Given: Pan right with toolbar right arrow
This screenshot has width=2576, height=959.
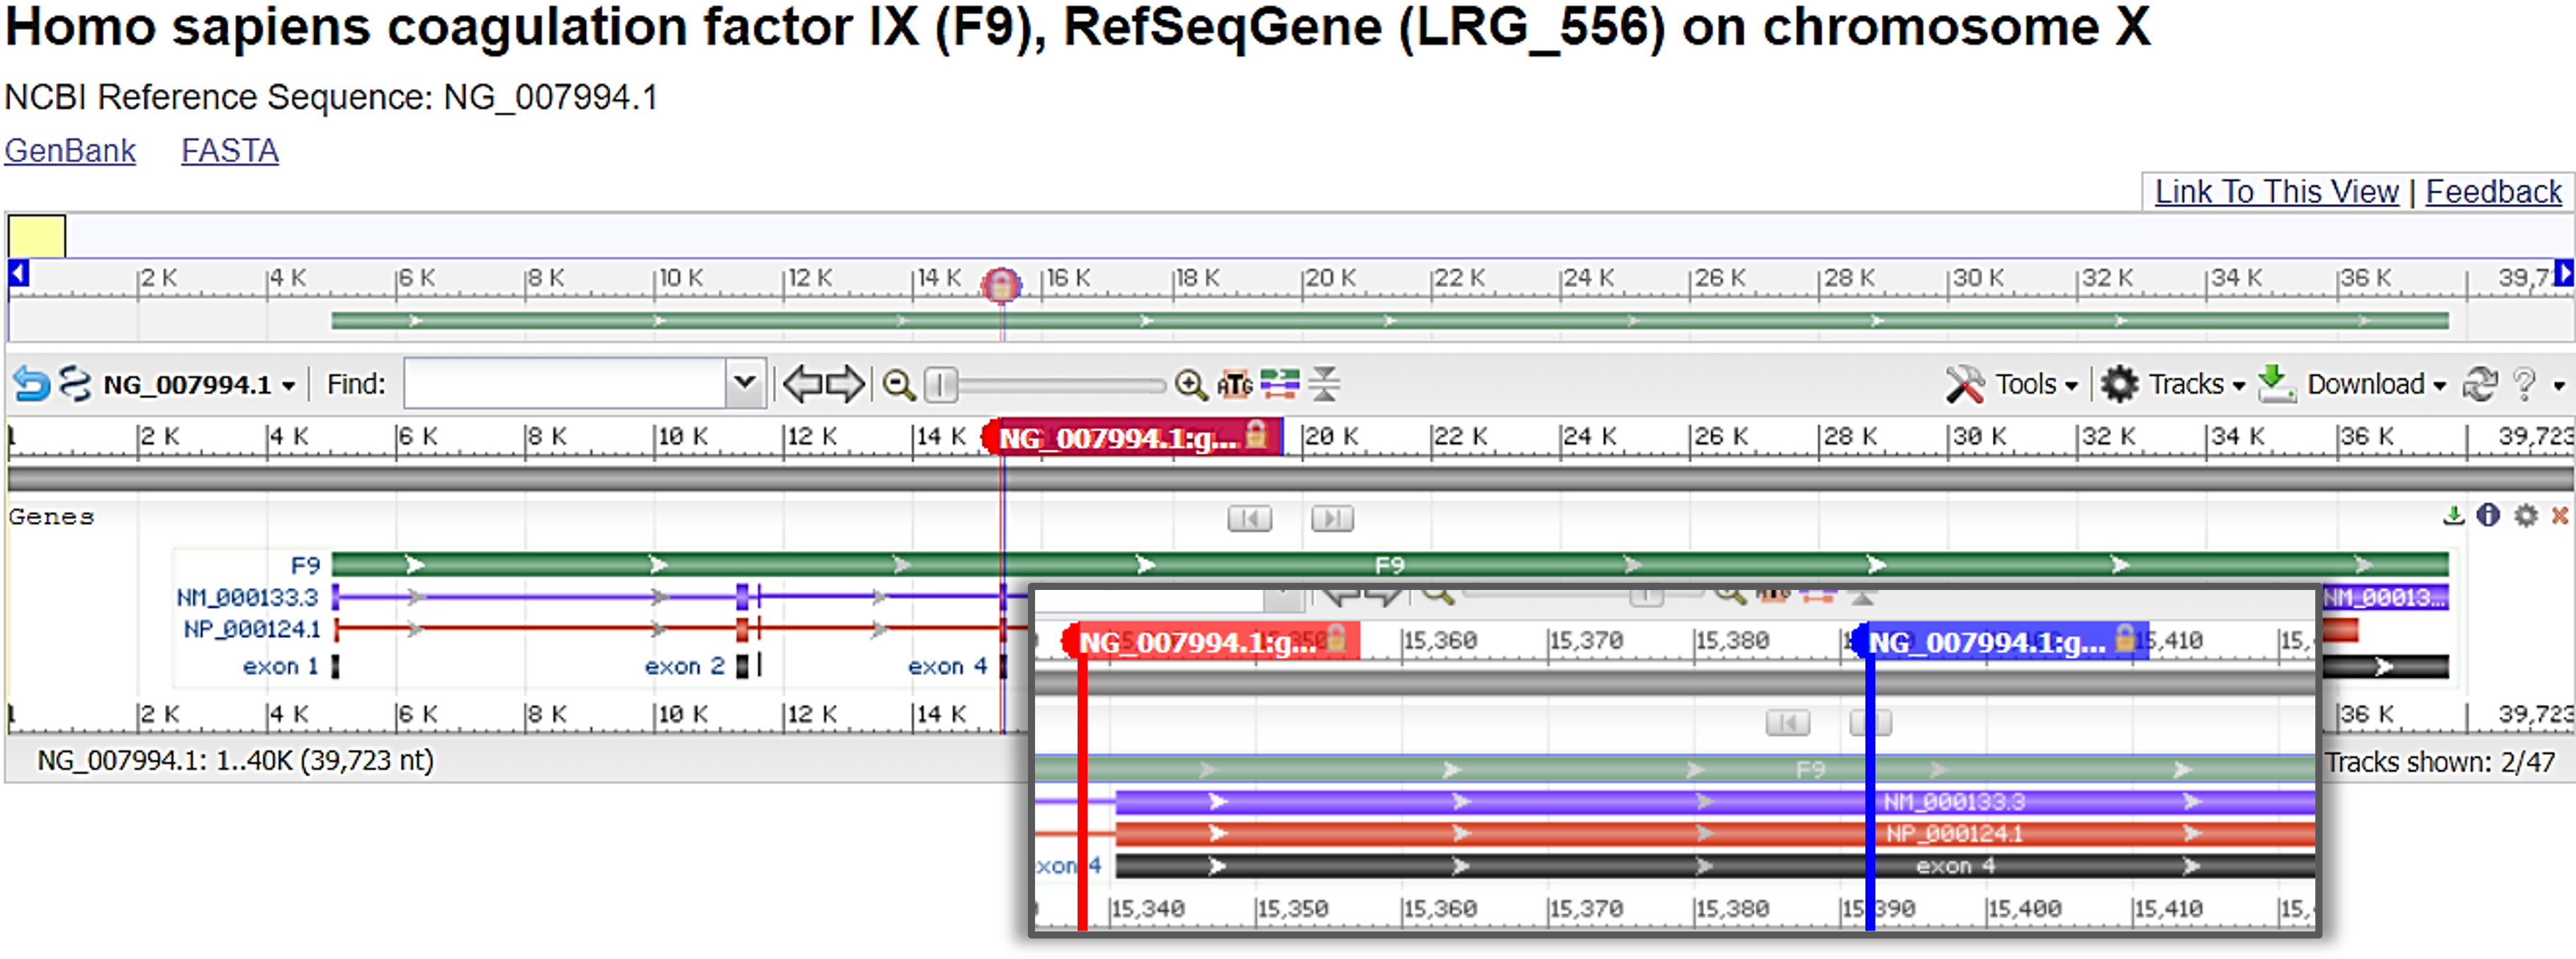Looking at the screenshot, I should pyautogui.click(x=845, y=384).
